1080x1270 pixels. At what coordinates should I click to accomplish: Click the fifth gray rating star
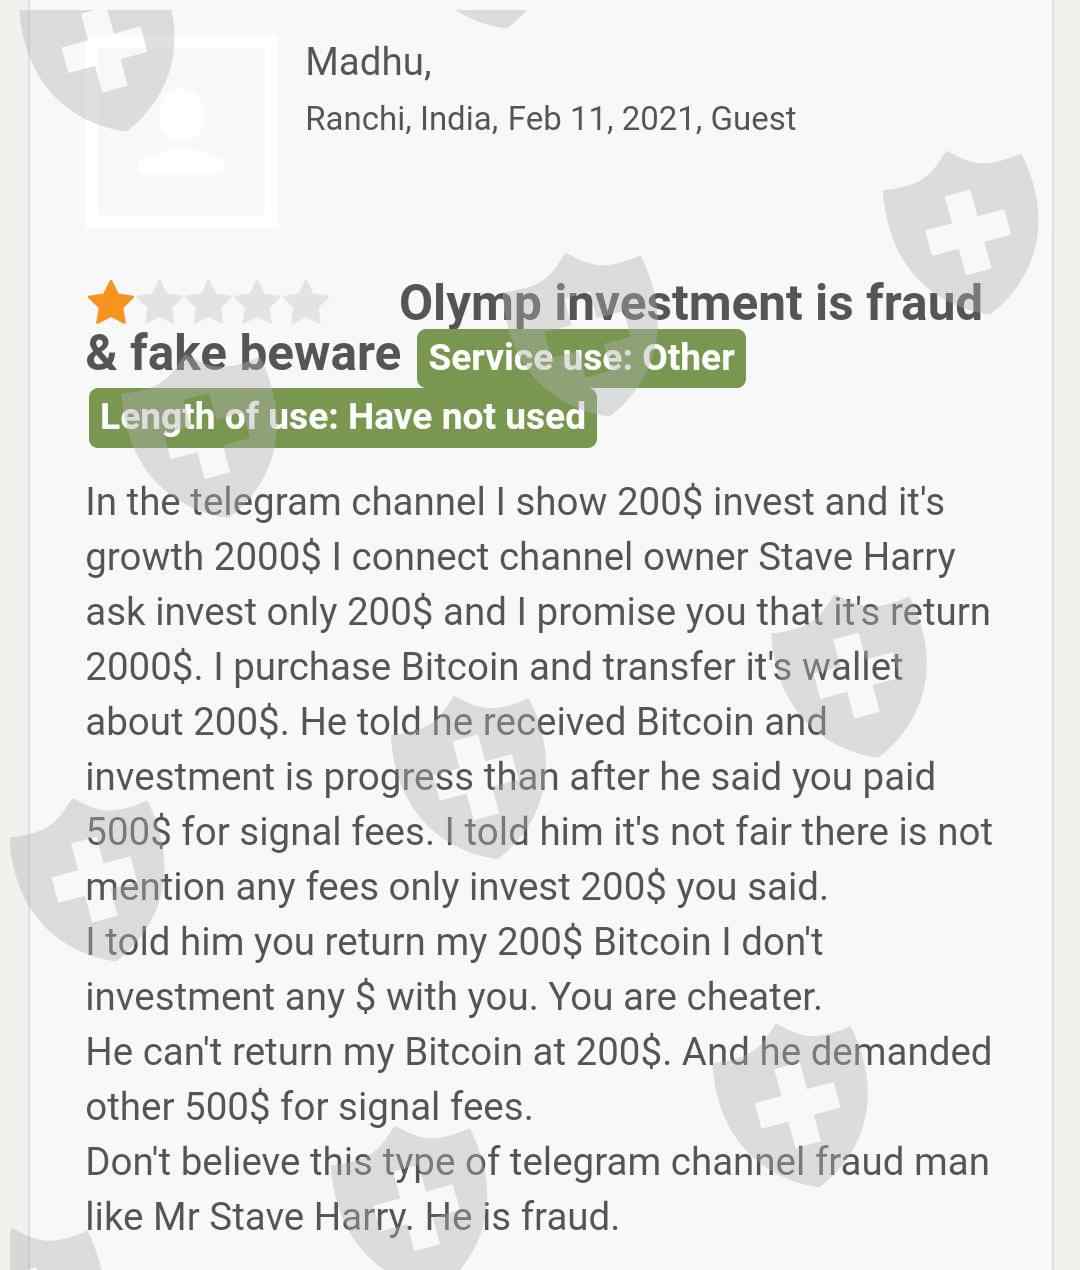[x=306, y=302]
